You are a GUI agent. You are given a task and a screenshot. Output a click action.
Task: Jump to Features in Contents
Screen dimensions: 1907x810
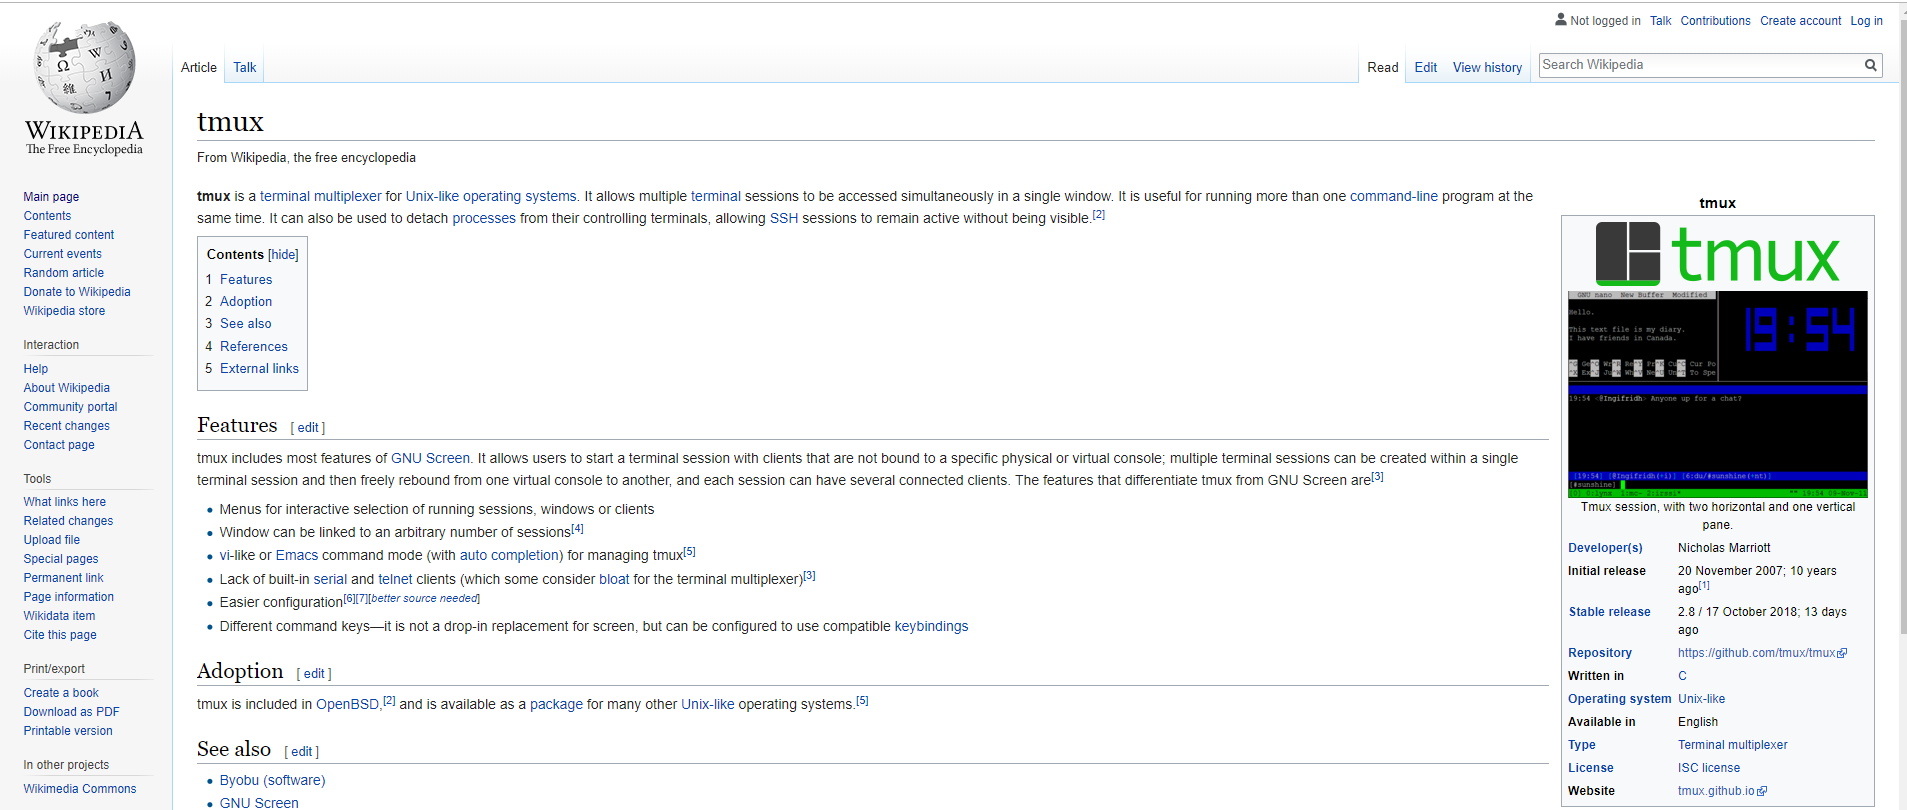[246, 280]
